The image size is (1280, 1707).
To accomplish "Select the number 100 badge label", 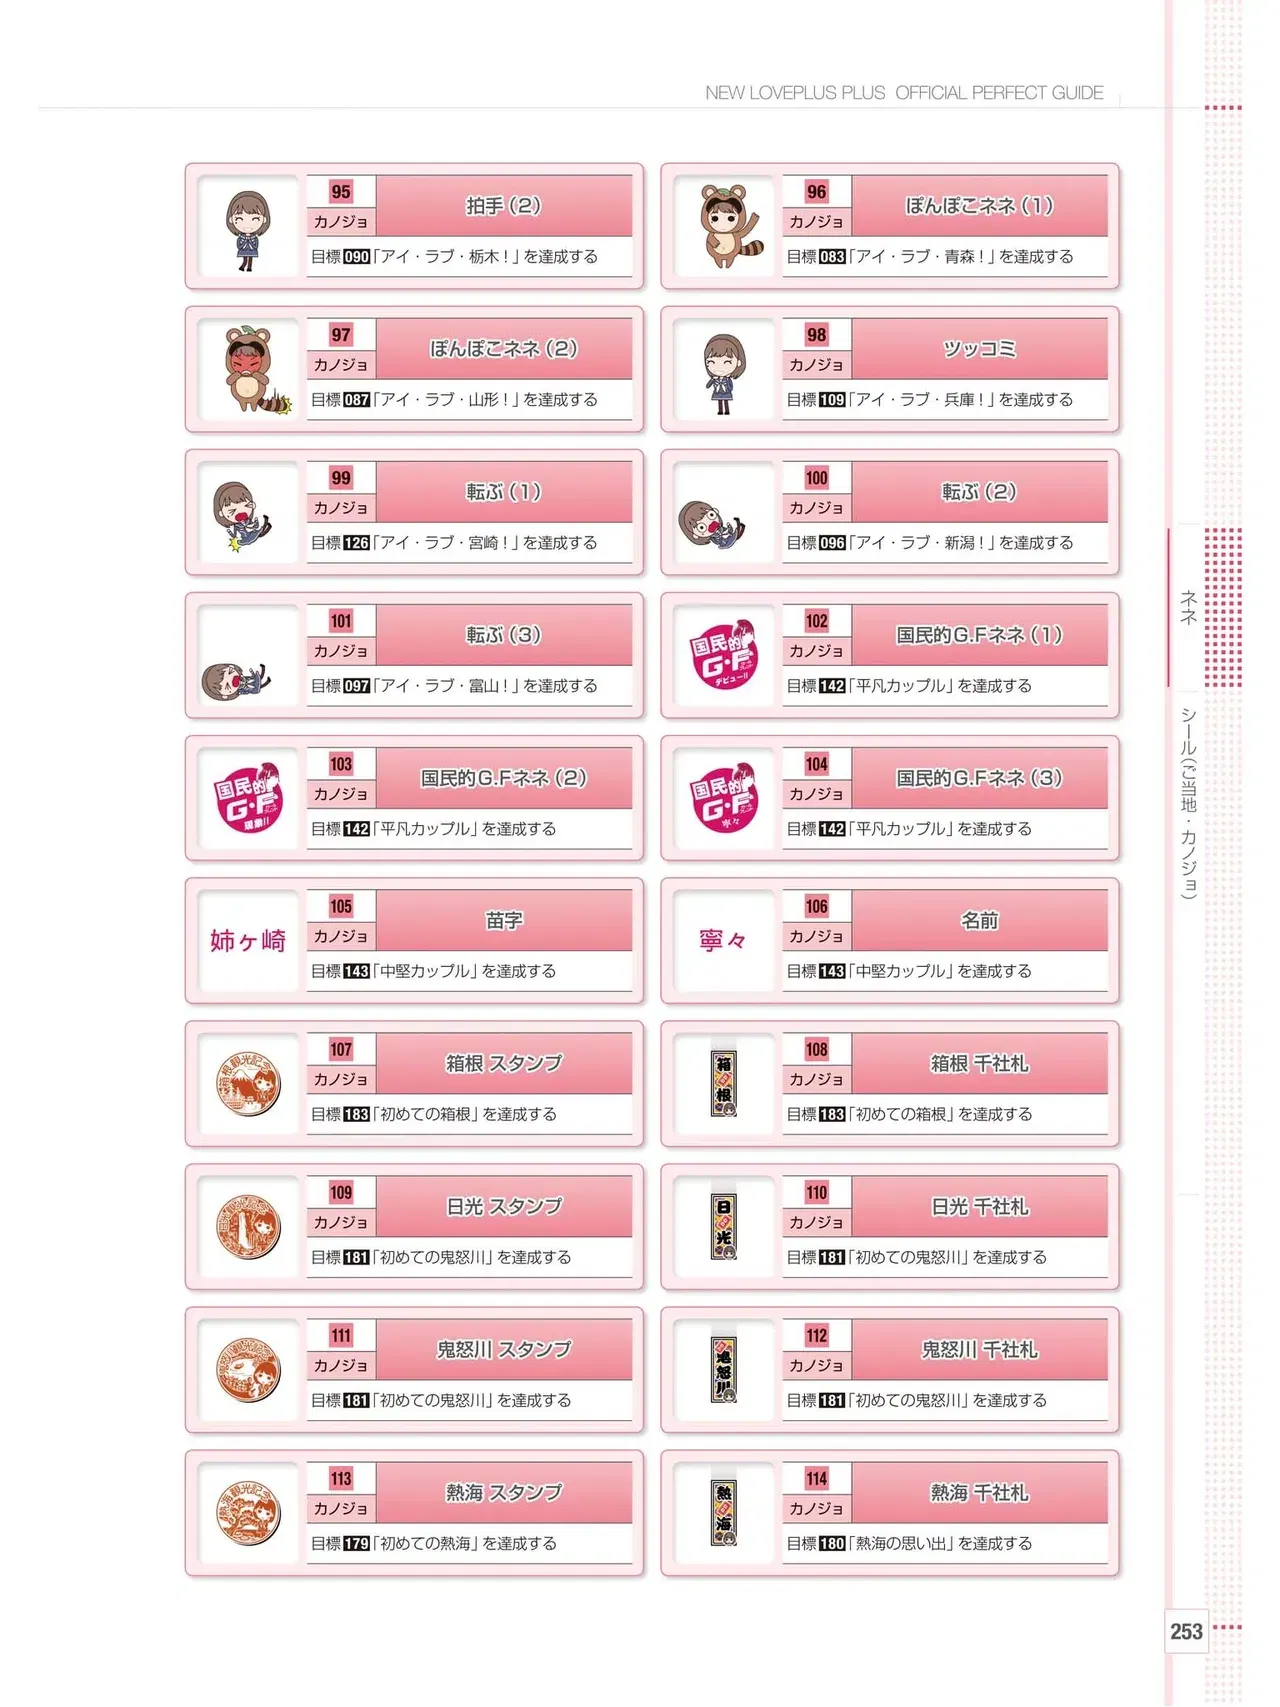I will [817, 478].
